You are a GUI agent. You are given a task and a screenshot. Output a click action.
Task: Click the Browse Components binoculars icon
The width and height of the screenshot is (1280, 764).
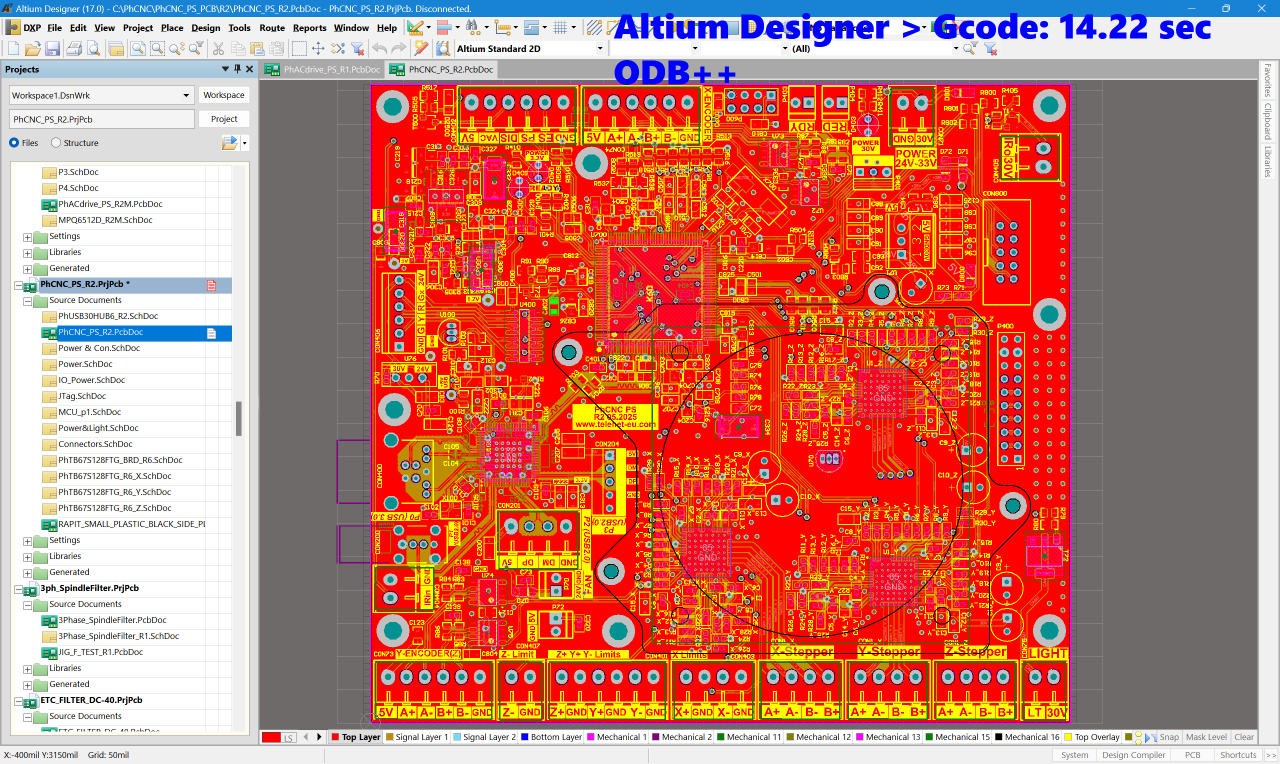[442, 48]
